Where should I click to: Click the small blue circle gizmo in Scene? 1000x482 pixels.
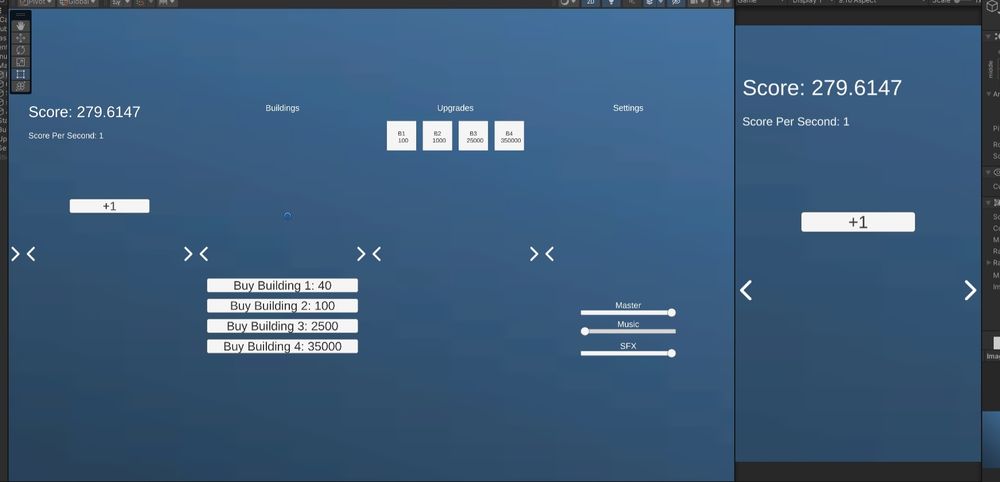pos(287,216)
